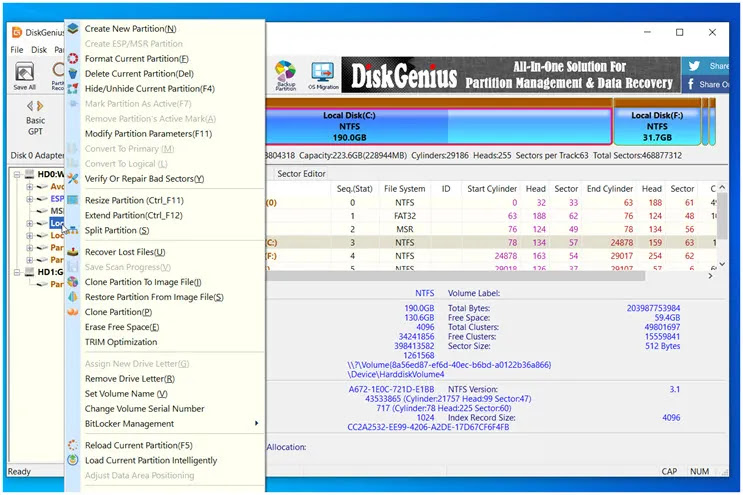
Task: Click the Start Cylinder column header
Action: tap(492, 189)
